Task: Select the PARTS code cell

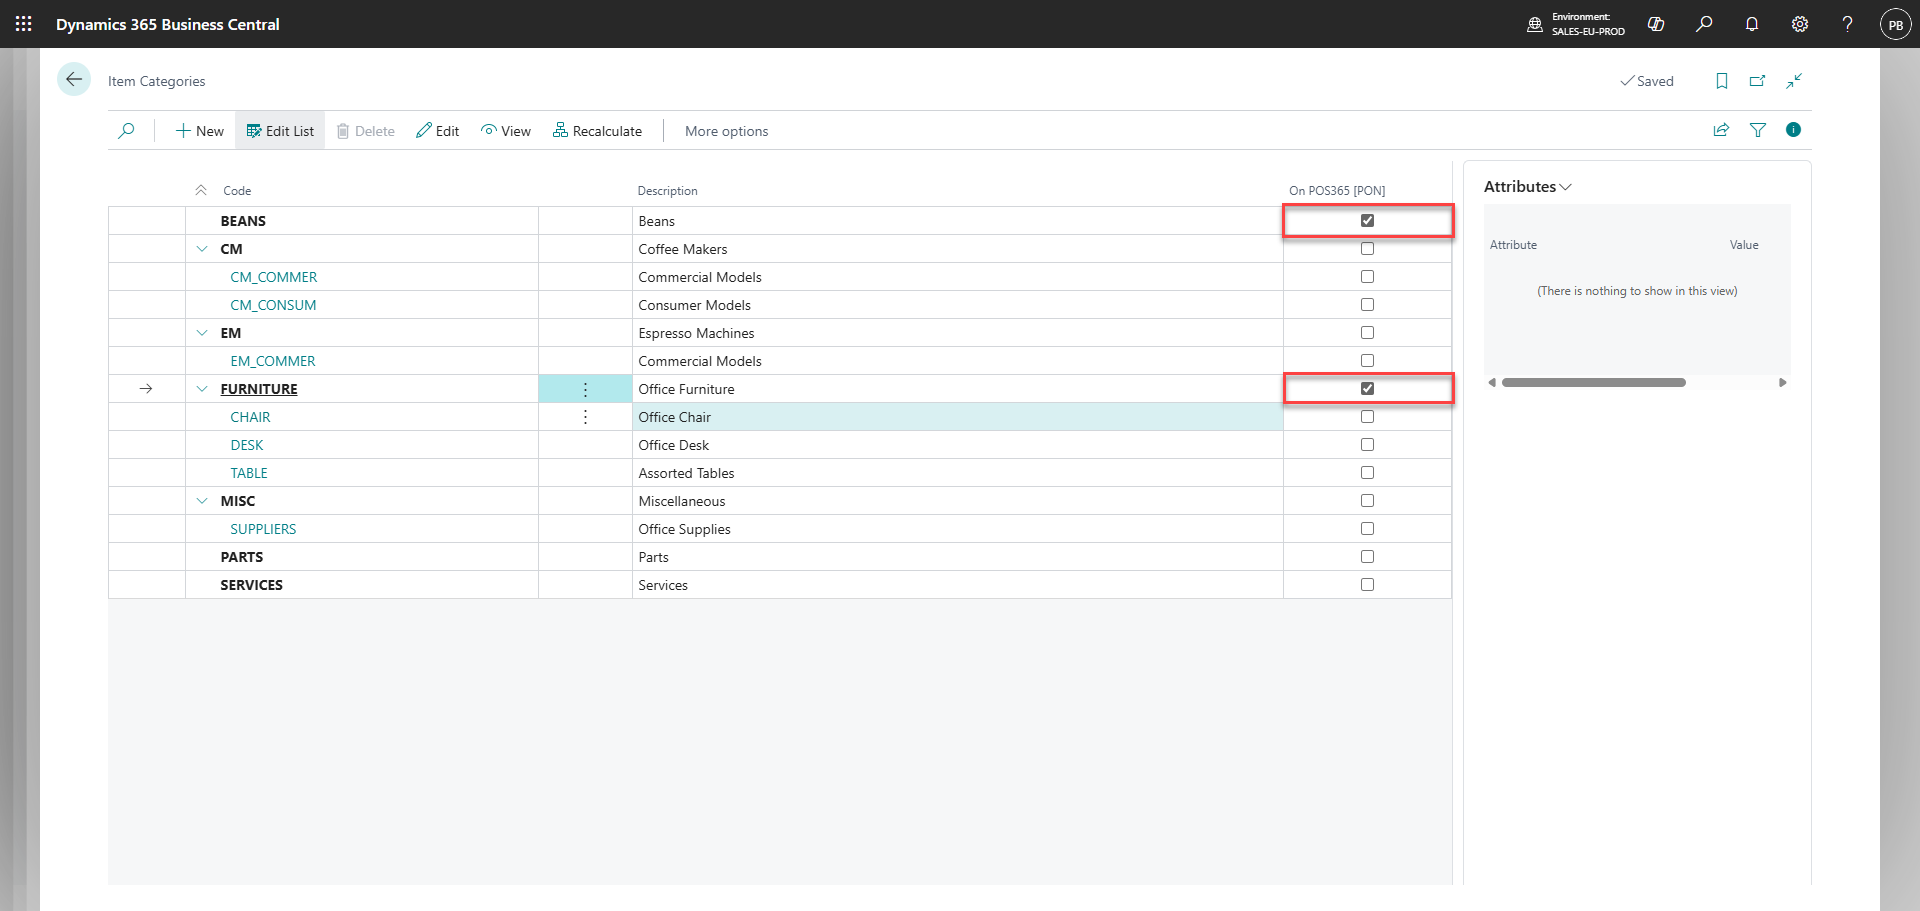Action: 362,557
